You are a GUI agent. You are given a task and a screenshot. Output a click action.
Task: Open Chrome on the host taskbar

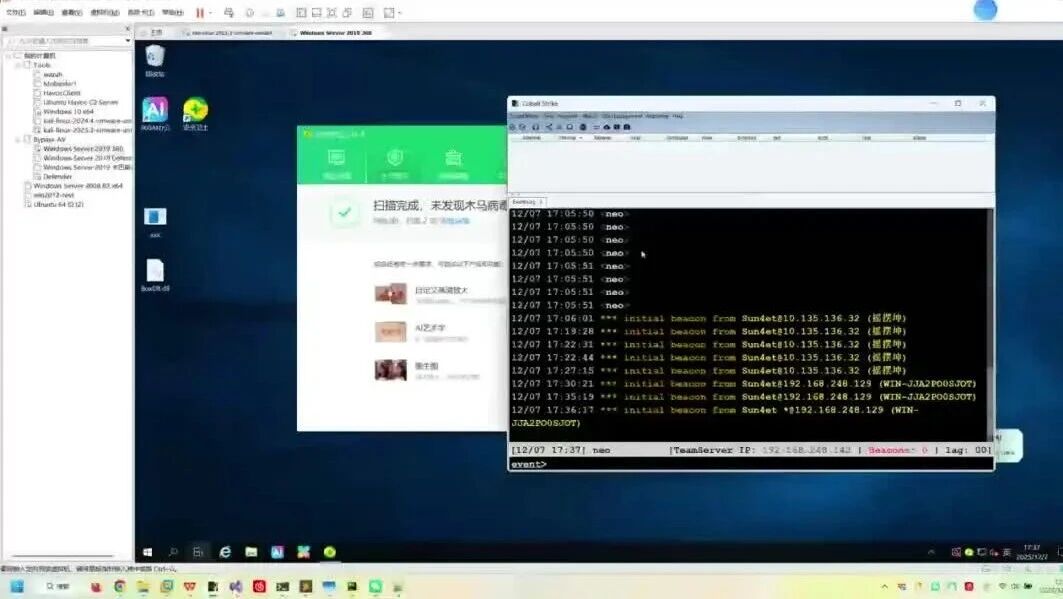pyautogui.click(x=119, y=586)
